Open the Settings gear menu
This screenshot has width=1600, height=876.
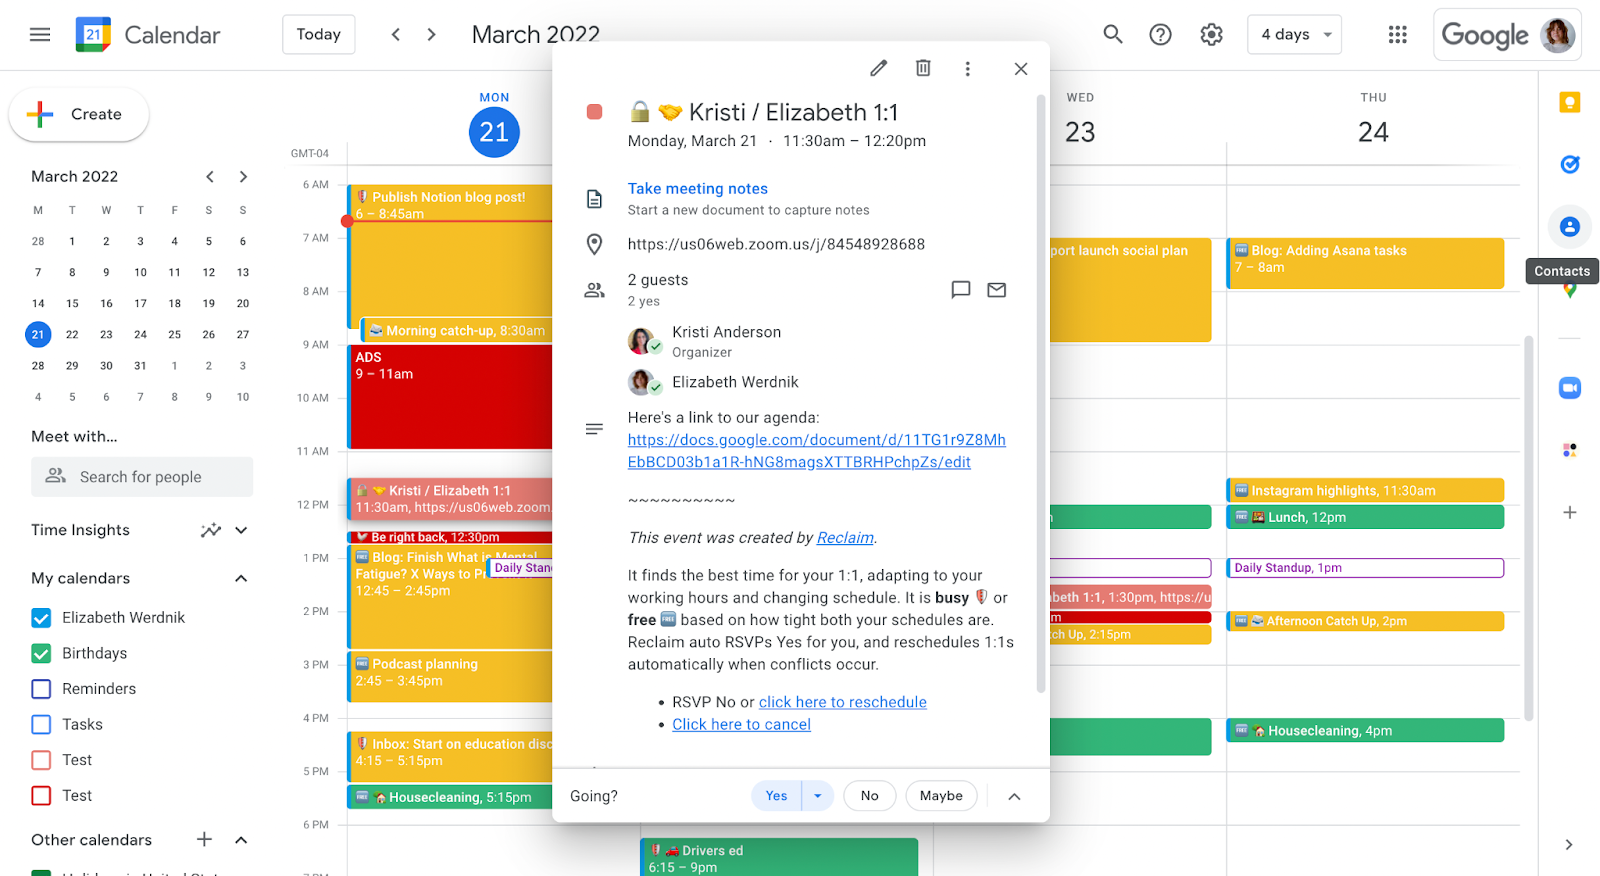(x=1211, y=35)
